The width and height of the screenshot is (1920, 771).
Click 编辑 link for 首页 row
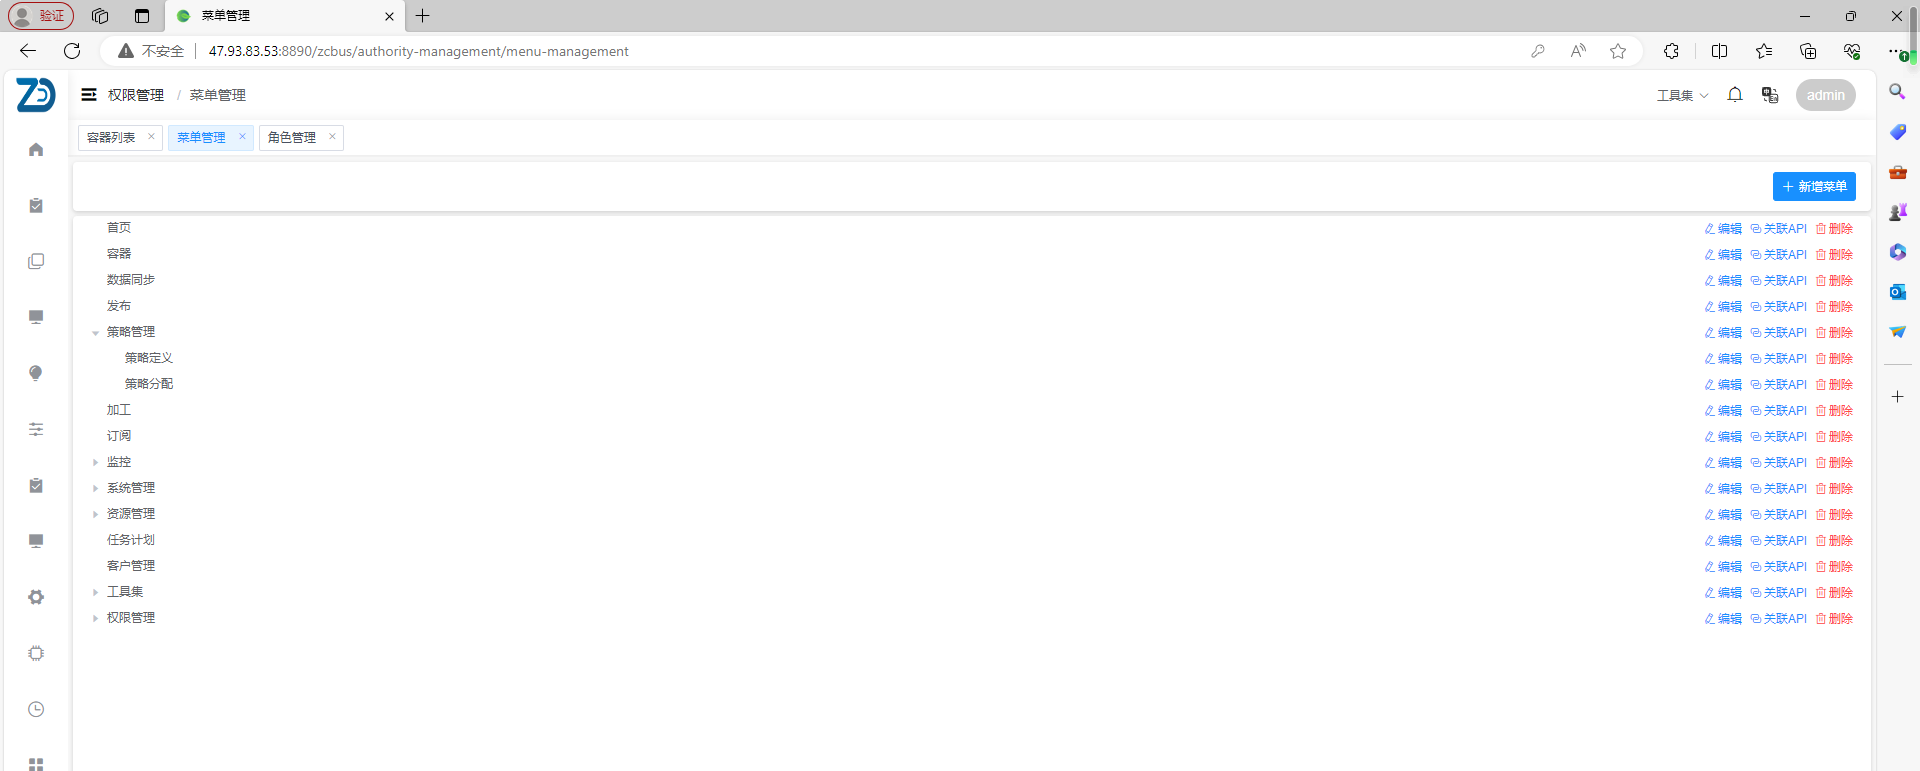point(1723,229)
